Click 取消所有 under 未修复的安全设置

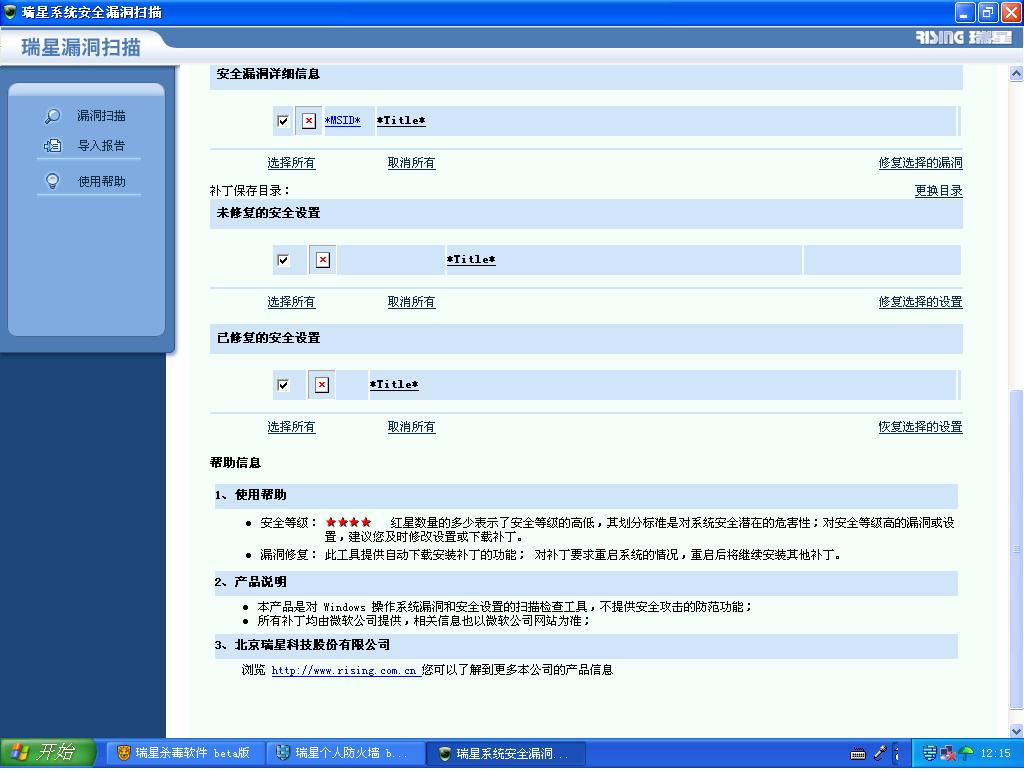coord(411,302)
